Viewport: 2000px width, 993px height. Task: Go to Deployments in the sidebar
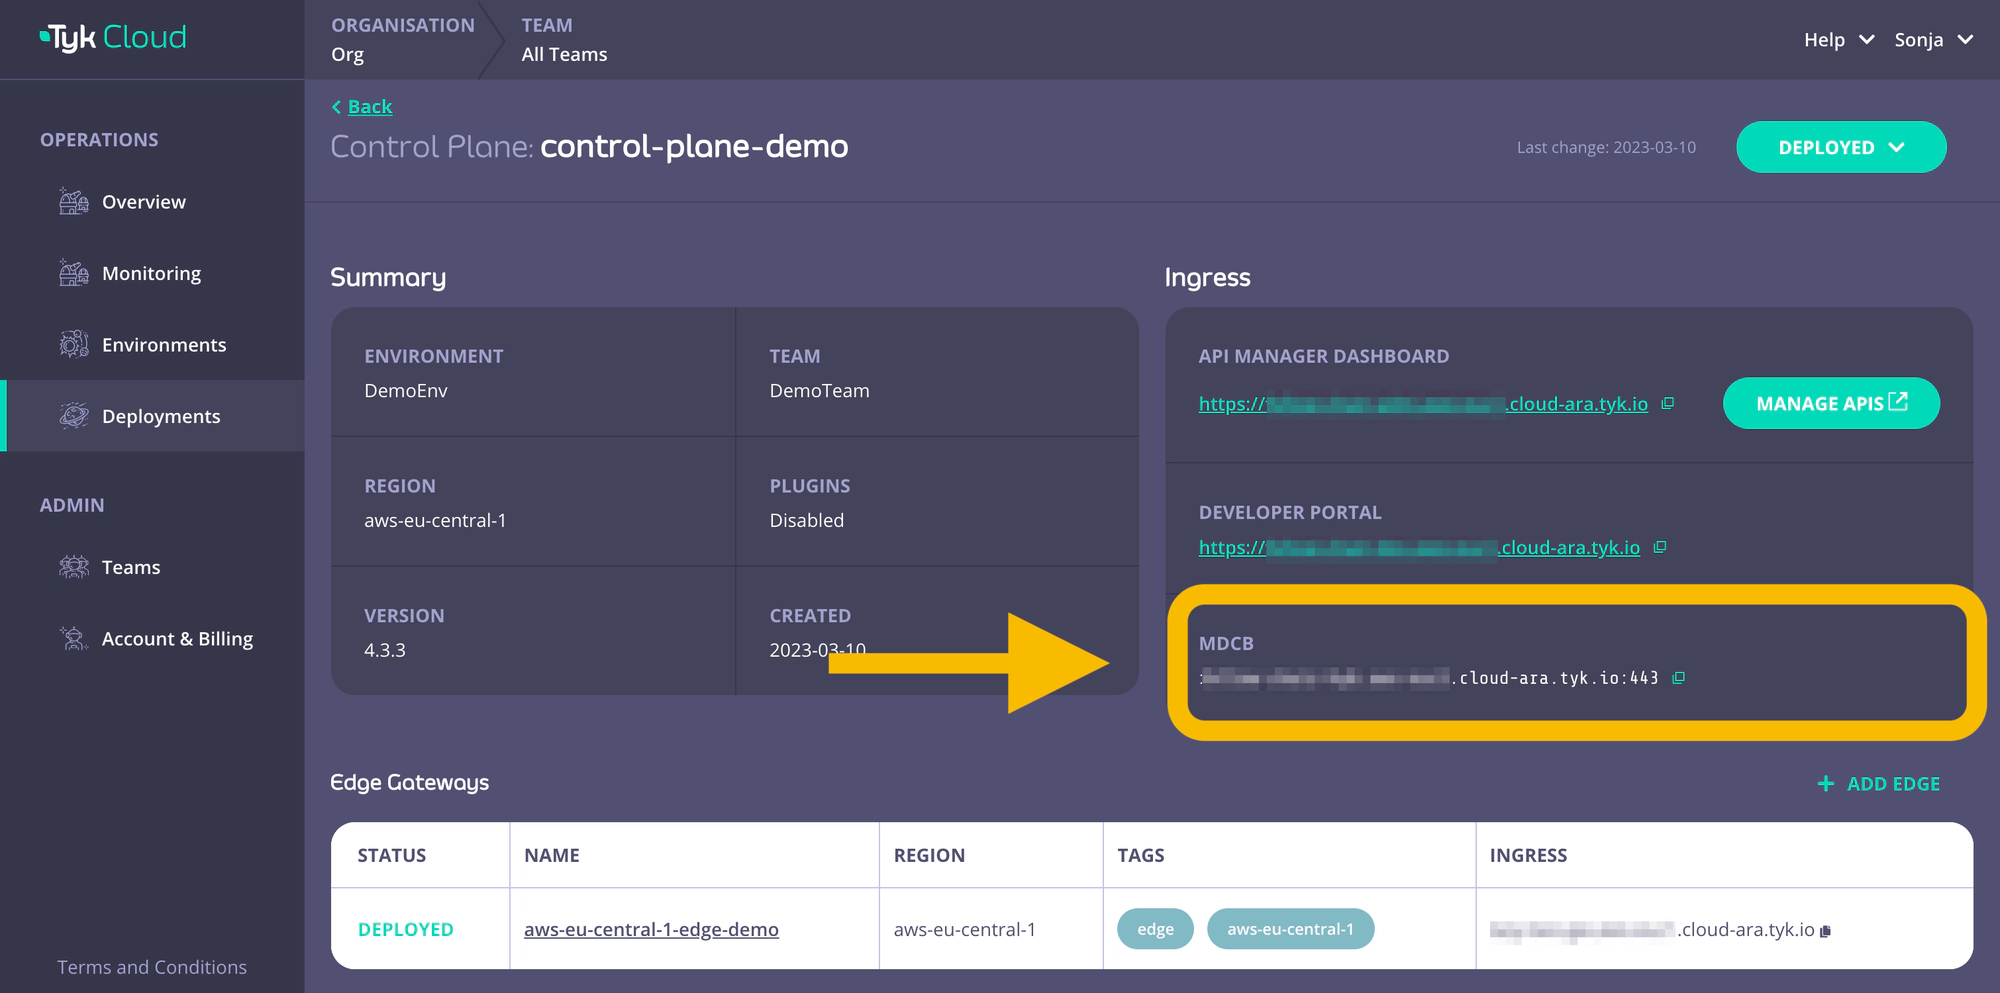[160, 416]
